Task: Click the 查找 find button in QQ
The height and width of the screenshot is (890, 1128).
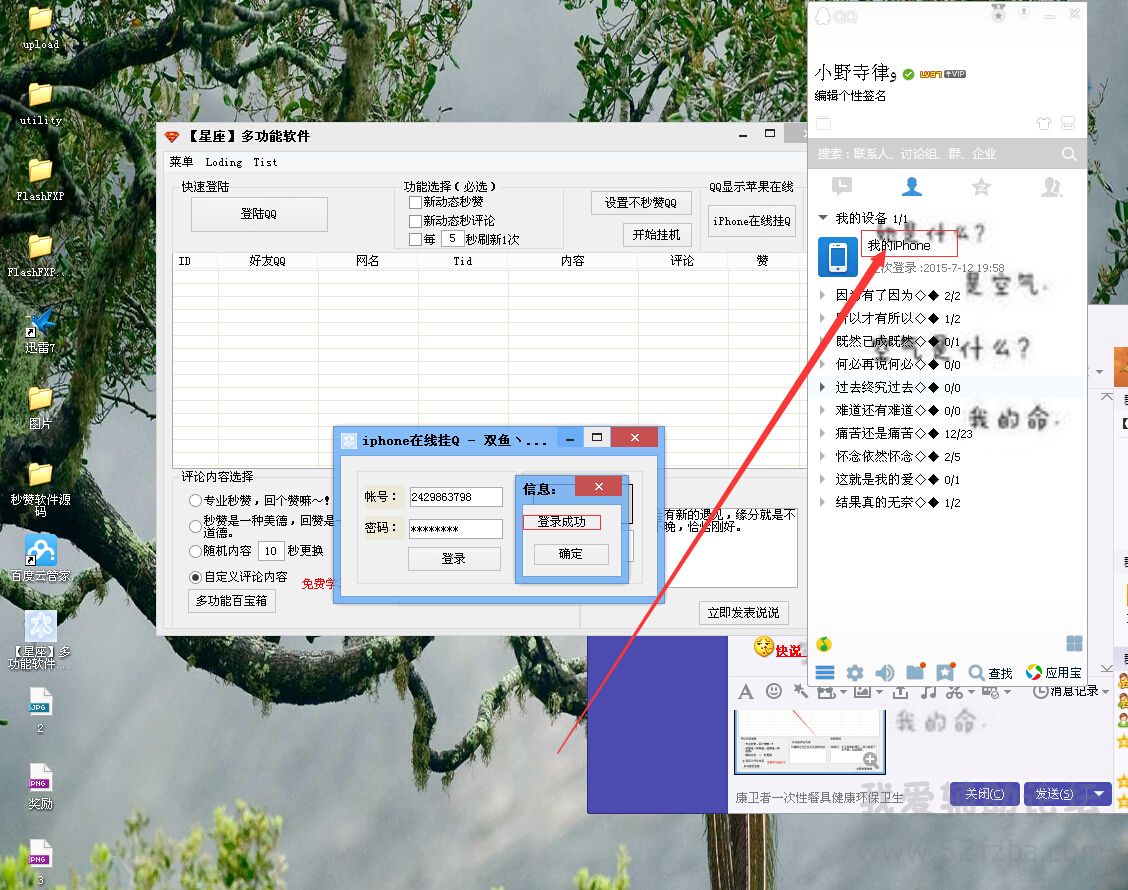Action: tap(991, 673)
